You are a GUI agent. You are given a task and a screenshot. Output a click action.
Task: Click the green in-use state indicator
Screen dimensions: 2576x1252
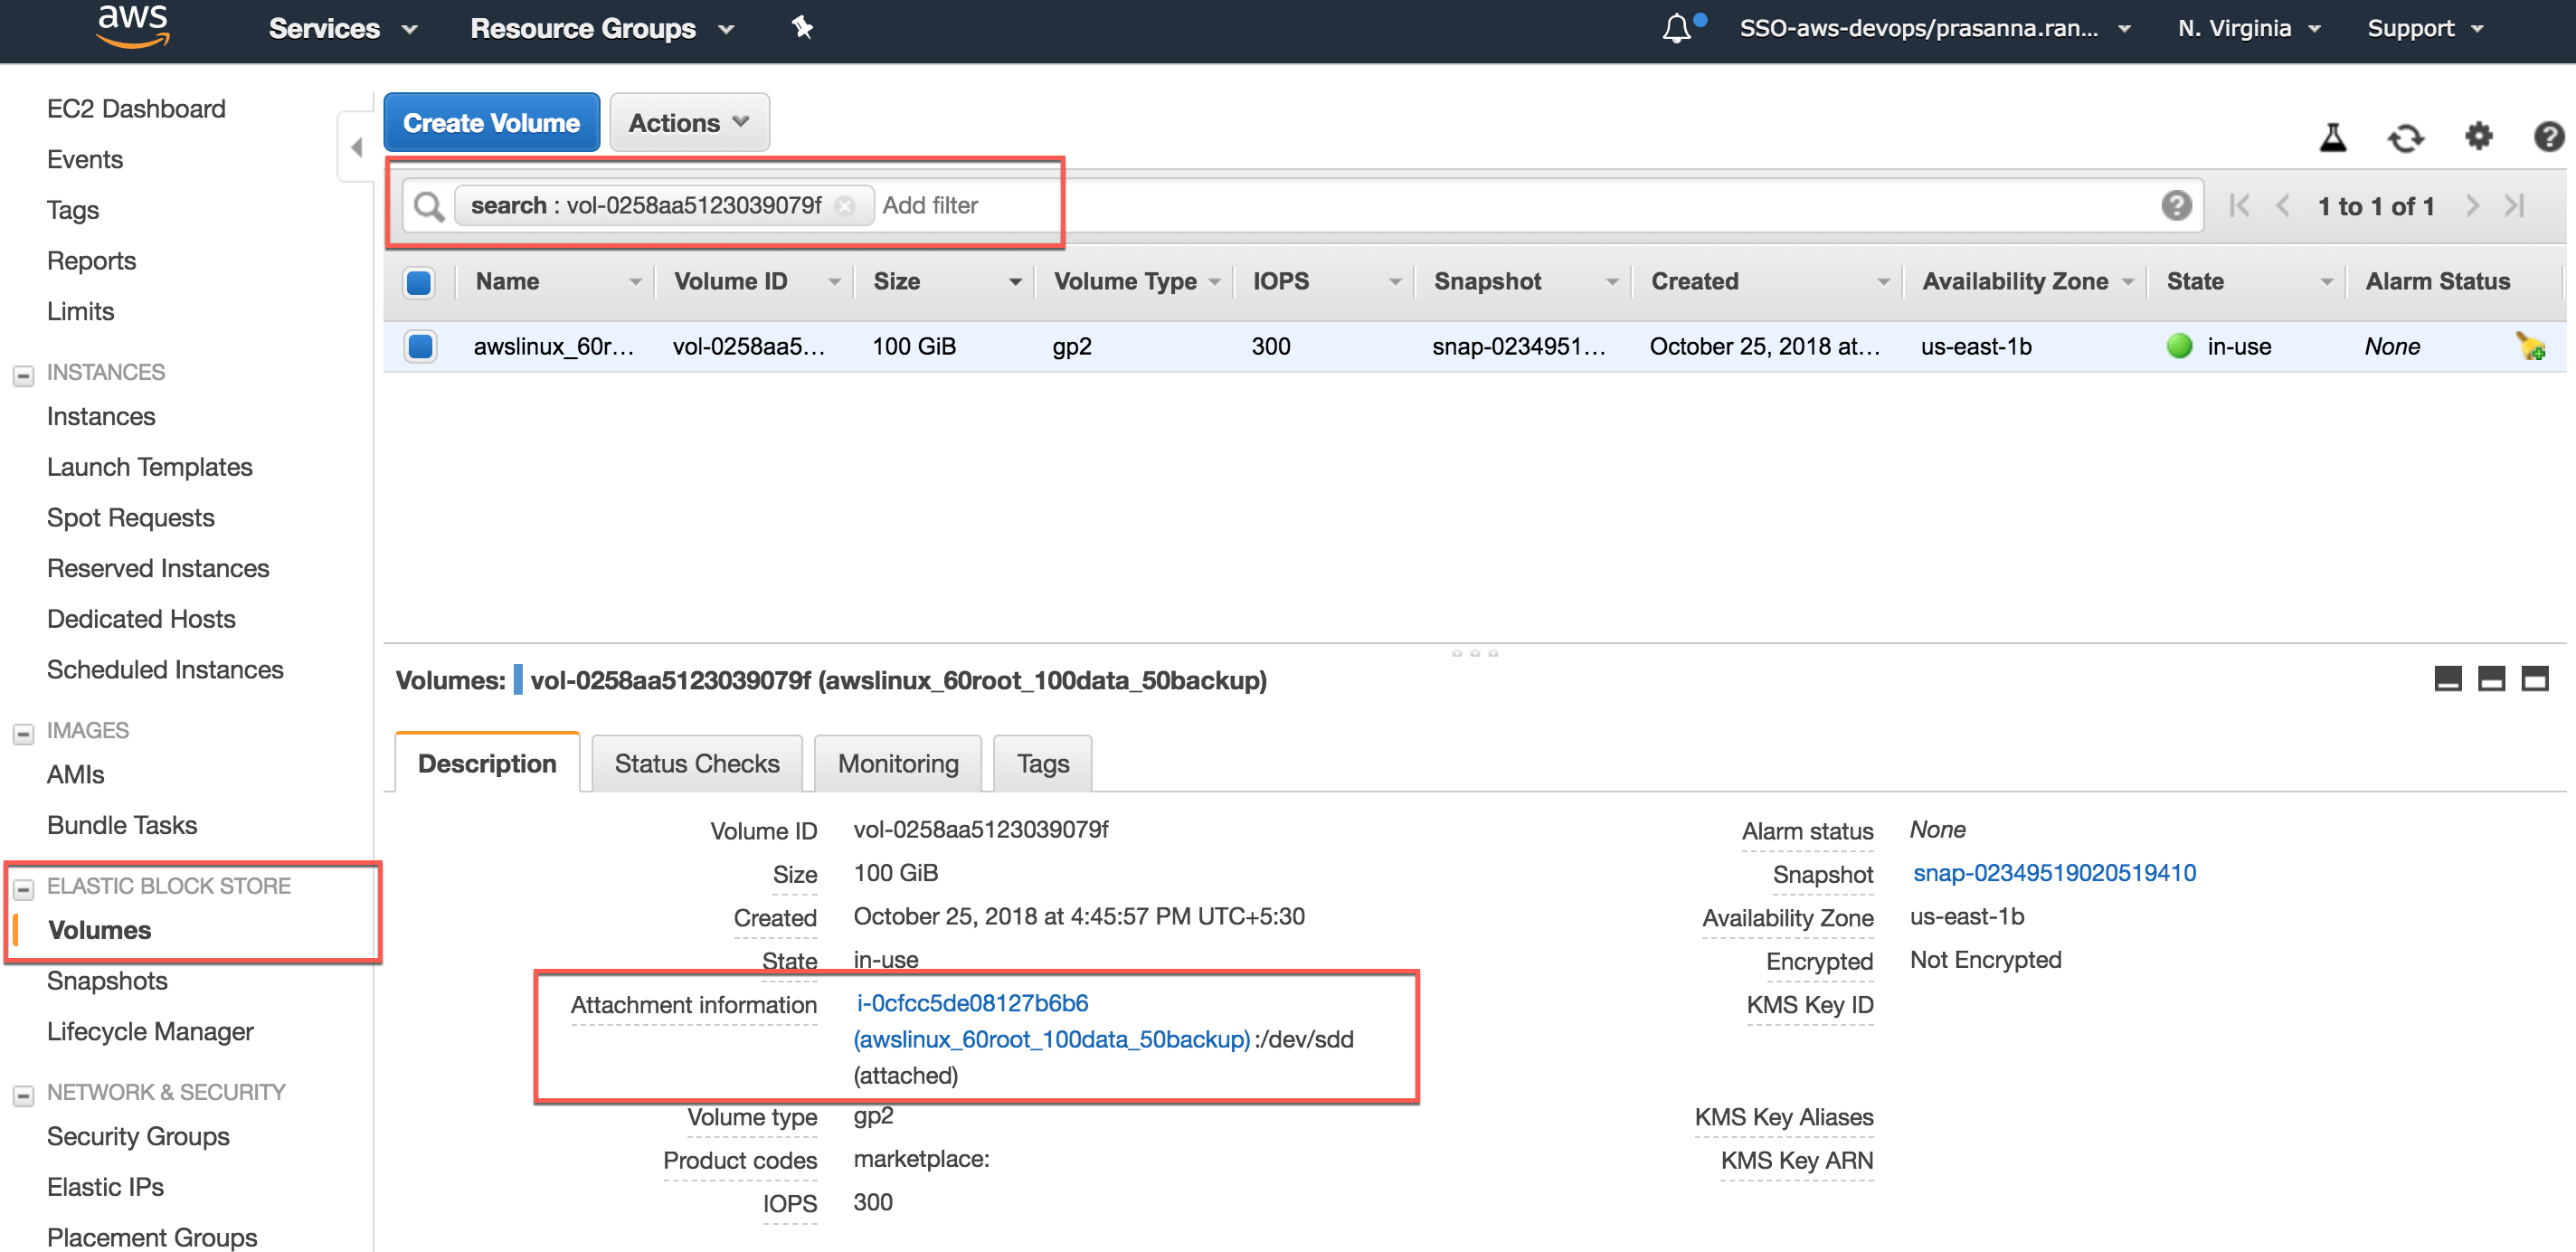tap(2179, 346)
